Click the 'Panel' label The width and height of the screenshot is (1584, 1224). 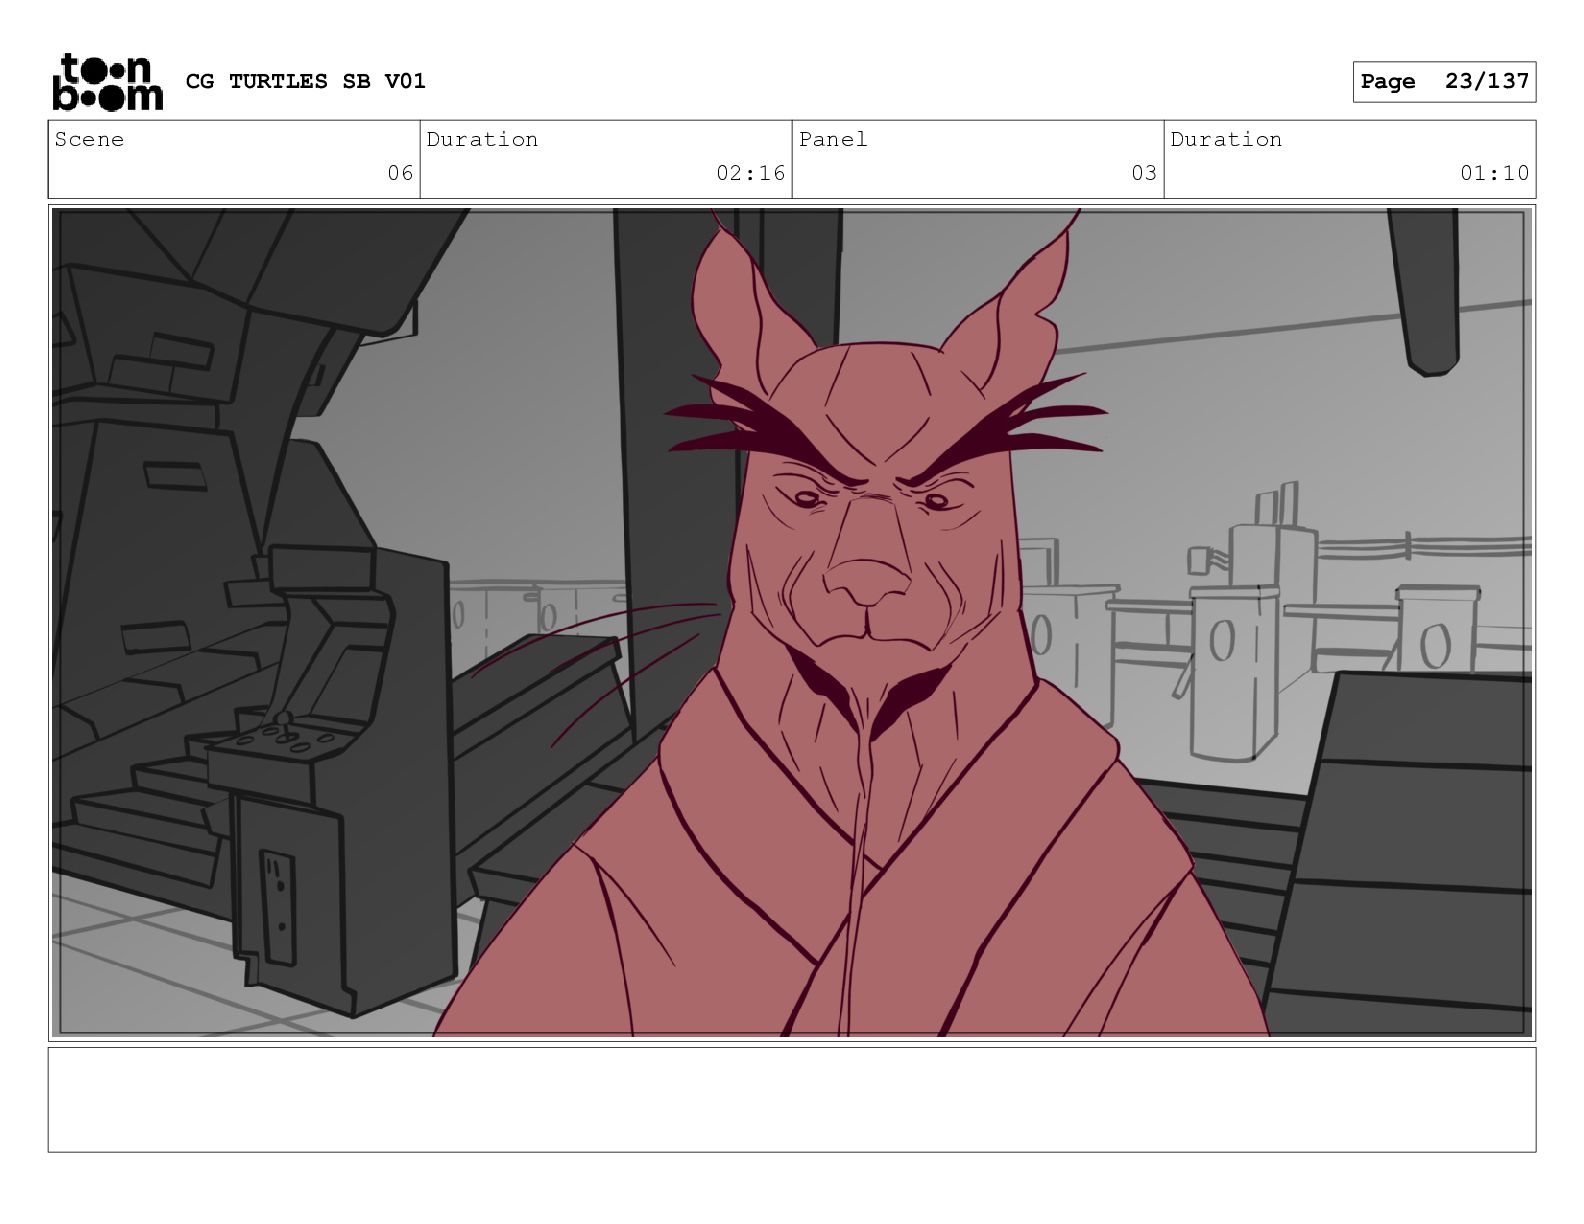click(x=833, y=139)
